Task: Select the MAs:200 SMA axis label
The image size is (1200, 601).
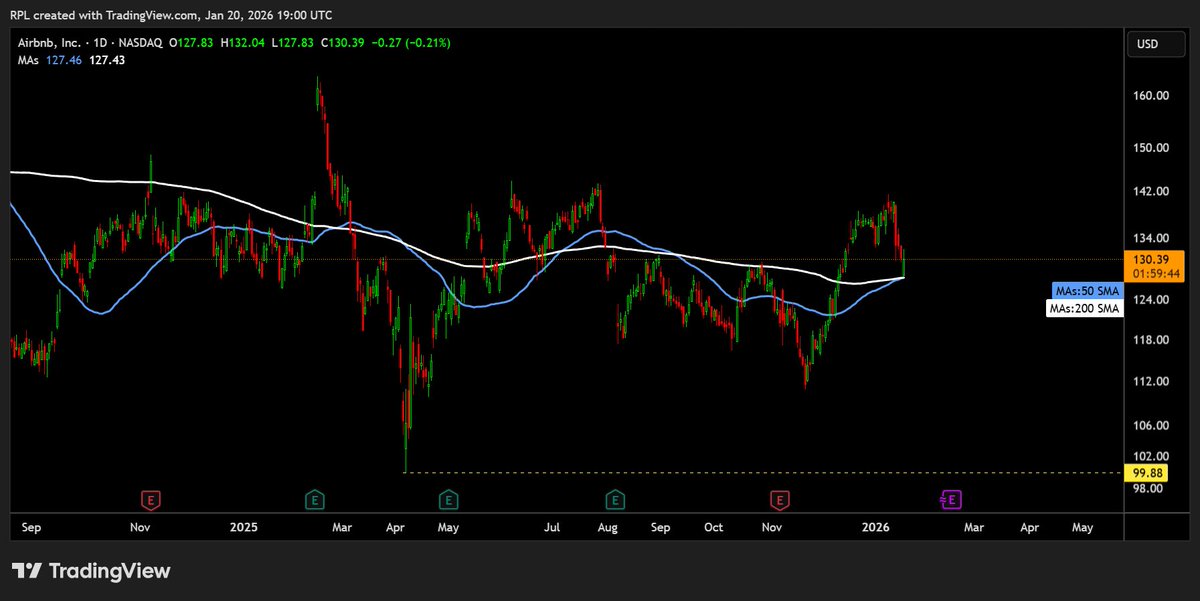Action: coord(1084,309)
